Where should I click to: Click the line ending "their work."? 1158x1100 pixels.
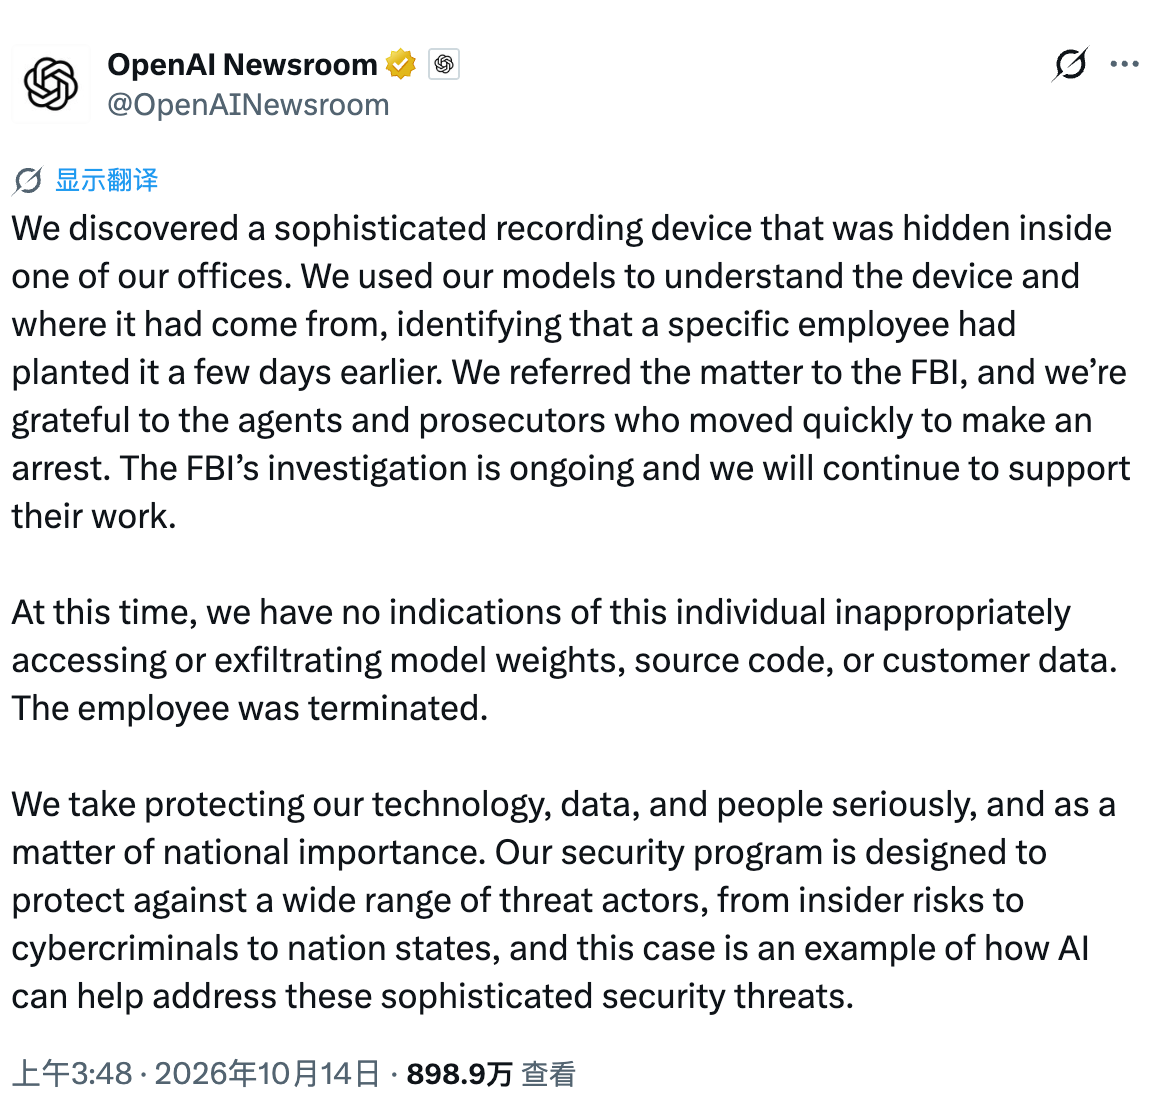click(x=95, y=516)
